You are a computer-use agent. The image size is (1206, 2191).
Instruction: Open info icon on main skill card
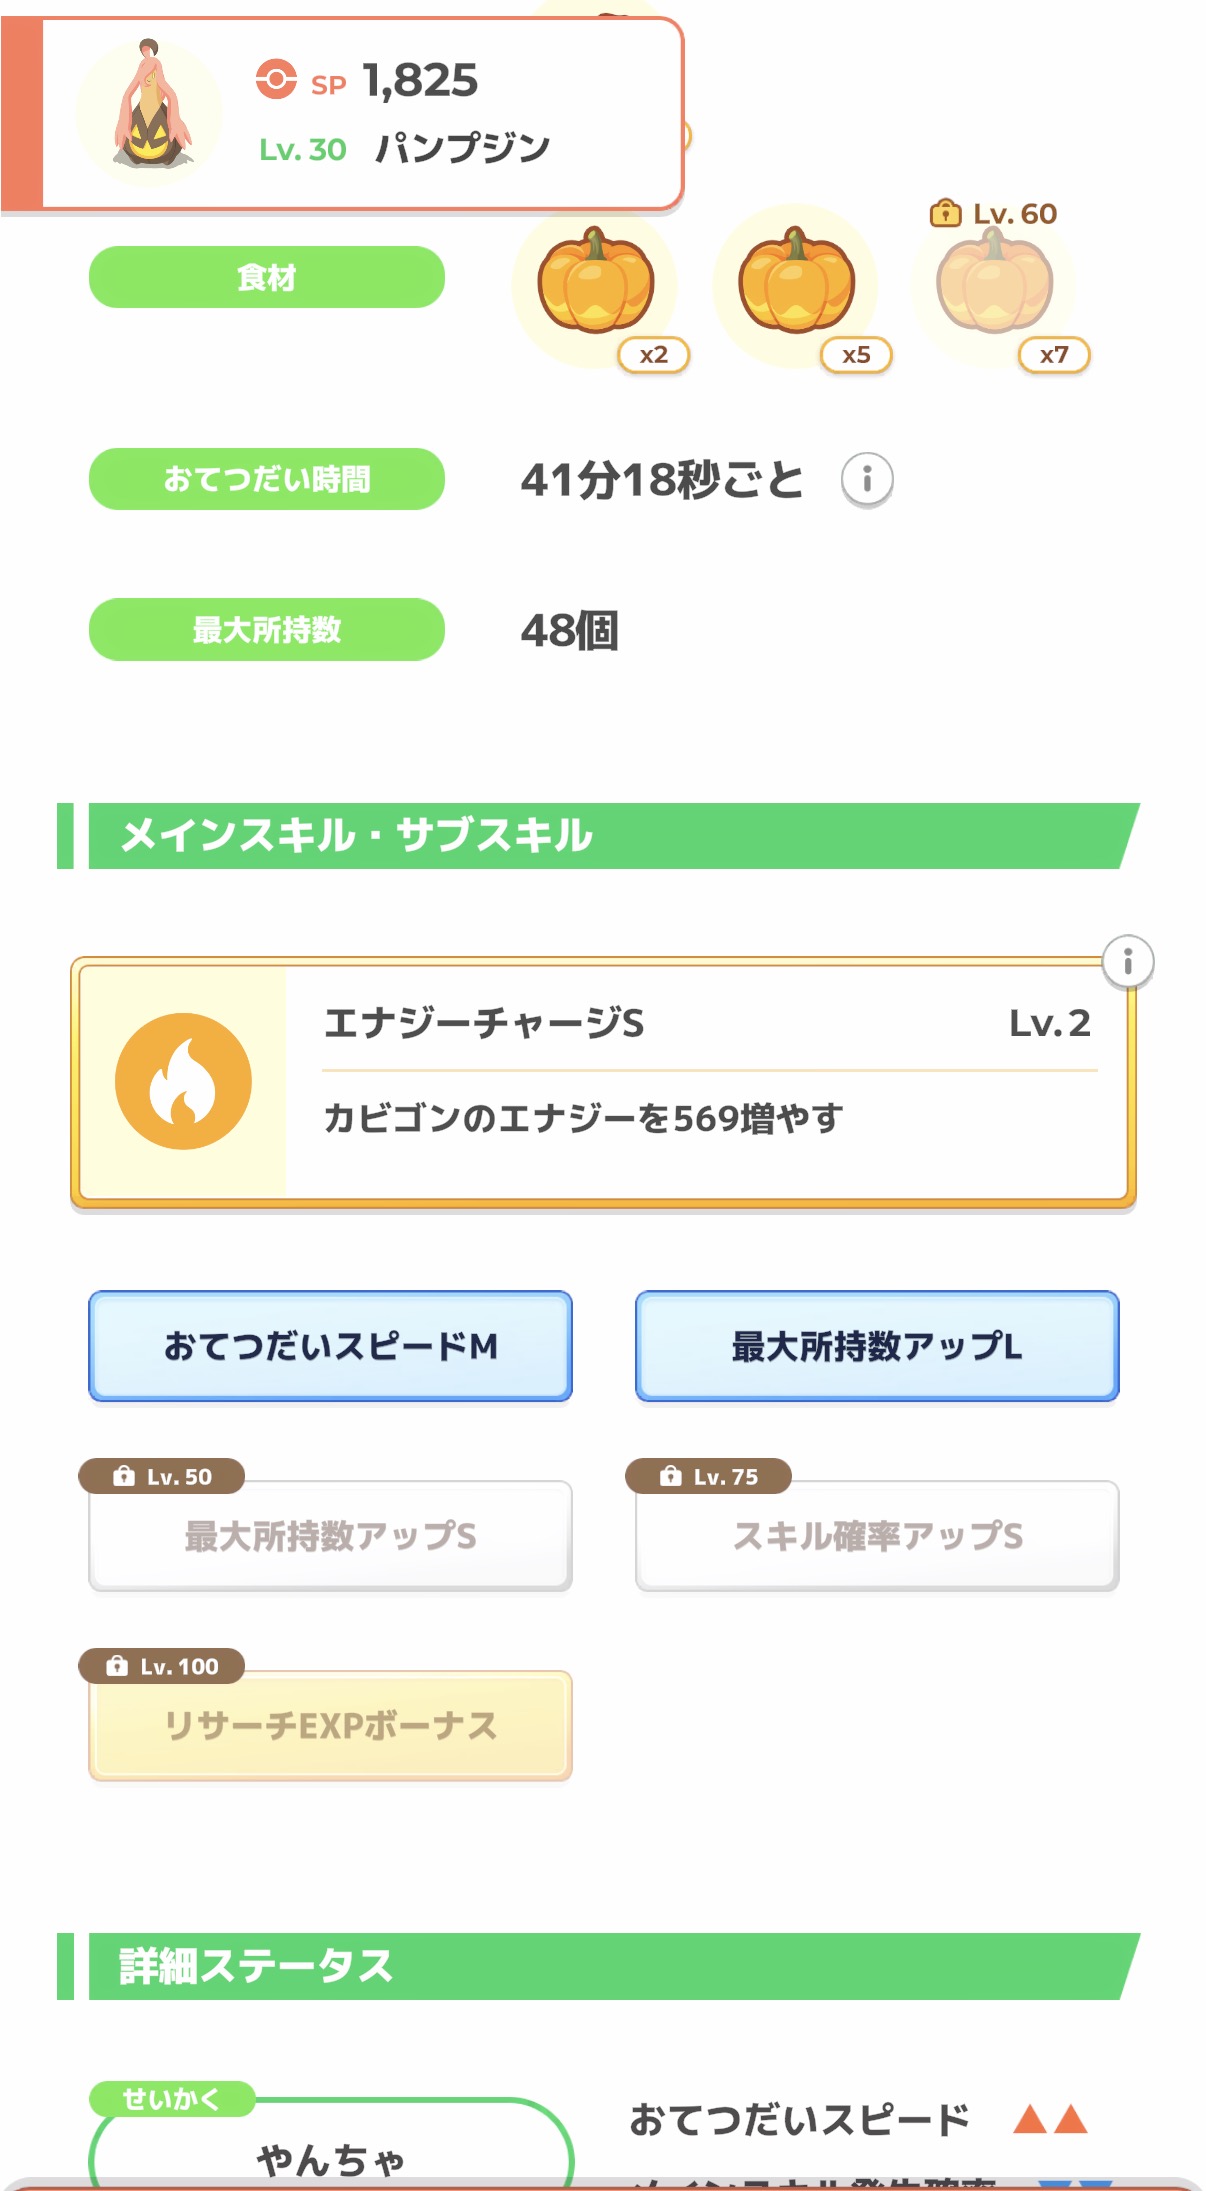(x=1127, y=962)
